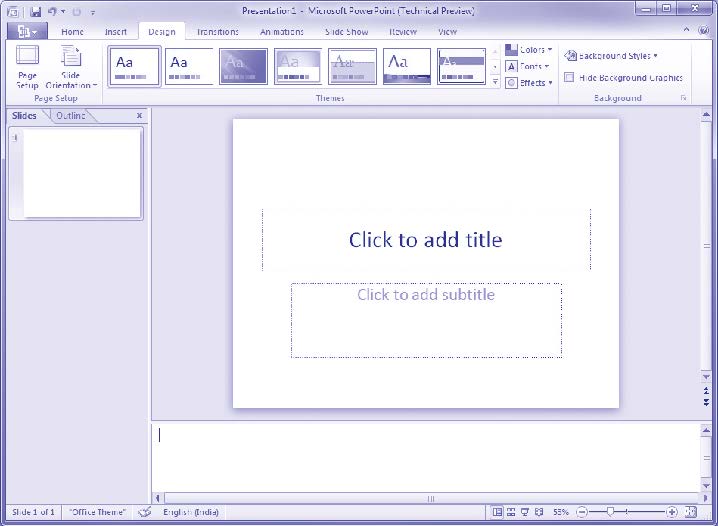
Task: Switch to the Outline pane tab
Action: coord(71,116)
